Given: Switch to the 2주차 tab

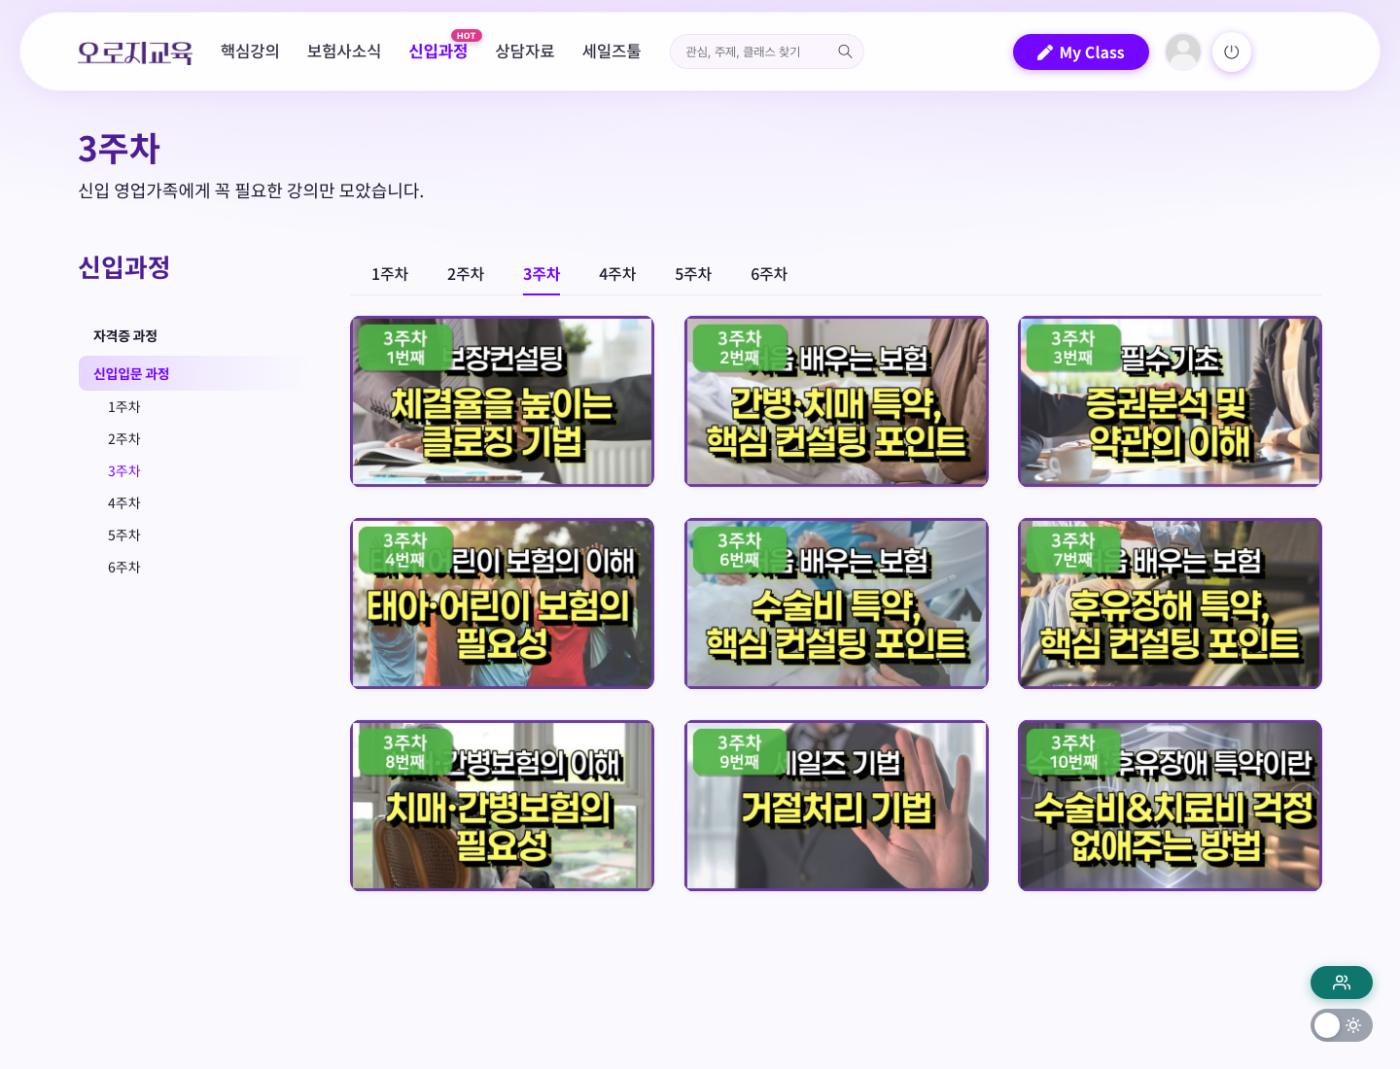Looking at the screenshot, I should (x=466, y=274).
